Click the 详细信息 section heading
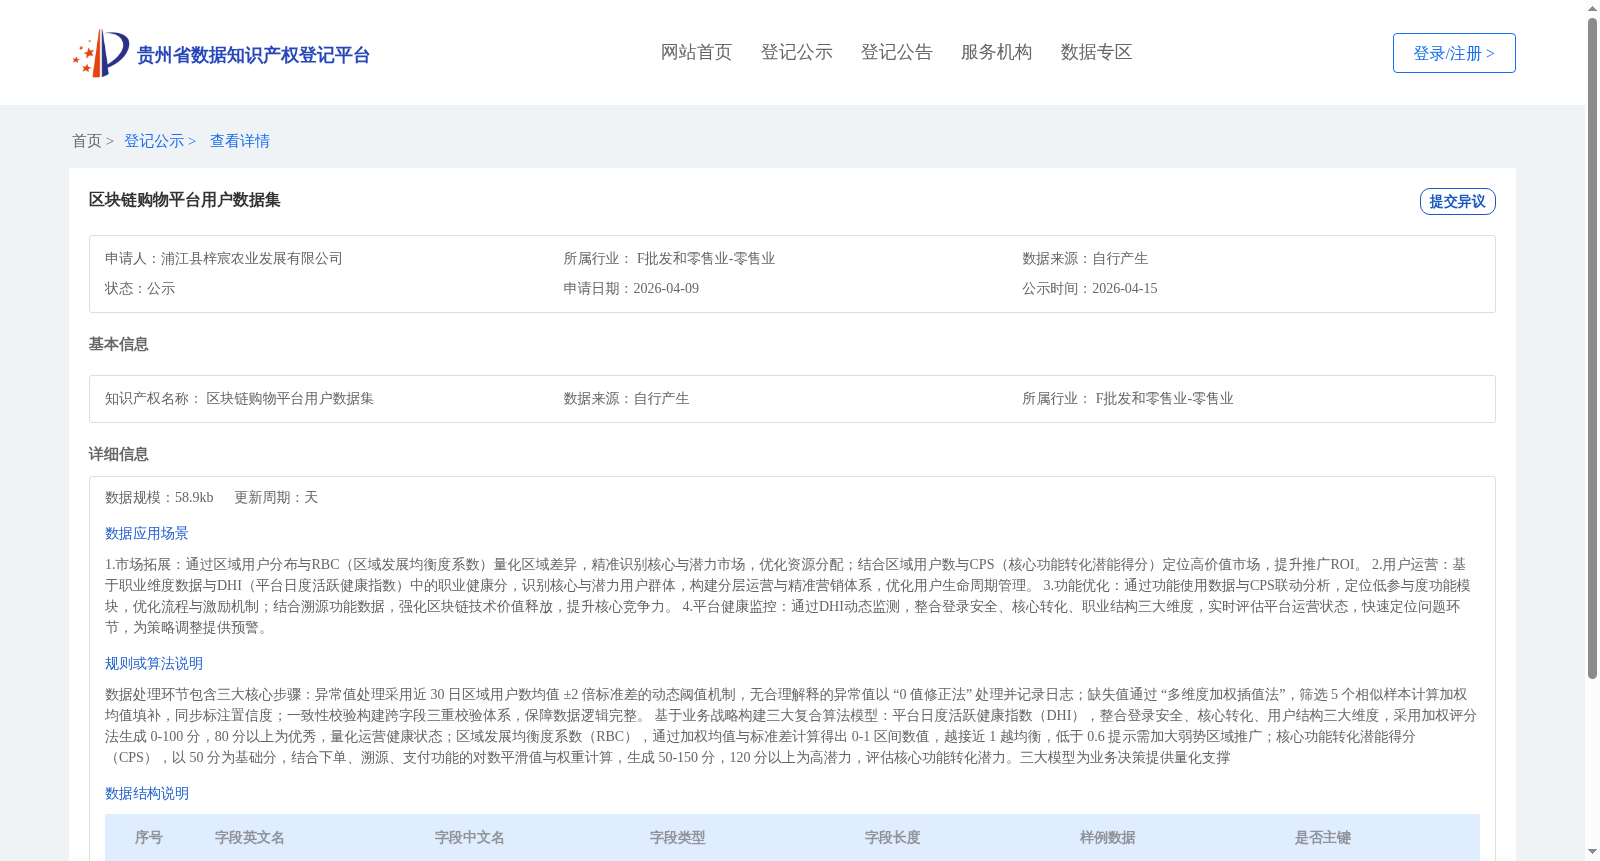The height and width of the screenshot is (861, 1600). (118, 454)
